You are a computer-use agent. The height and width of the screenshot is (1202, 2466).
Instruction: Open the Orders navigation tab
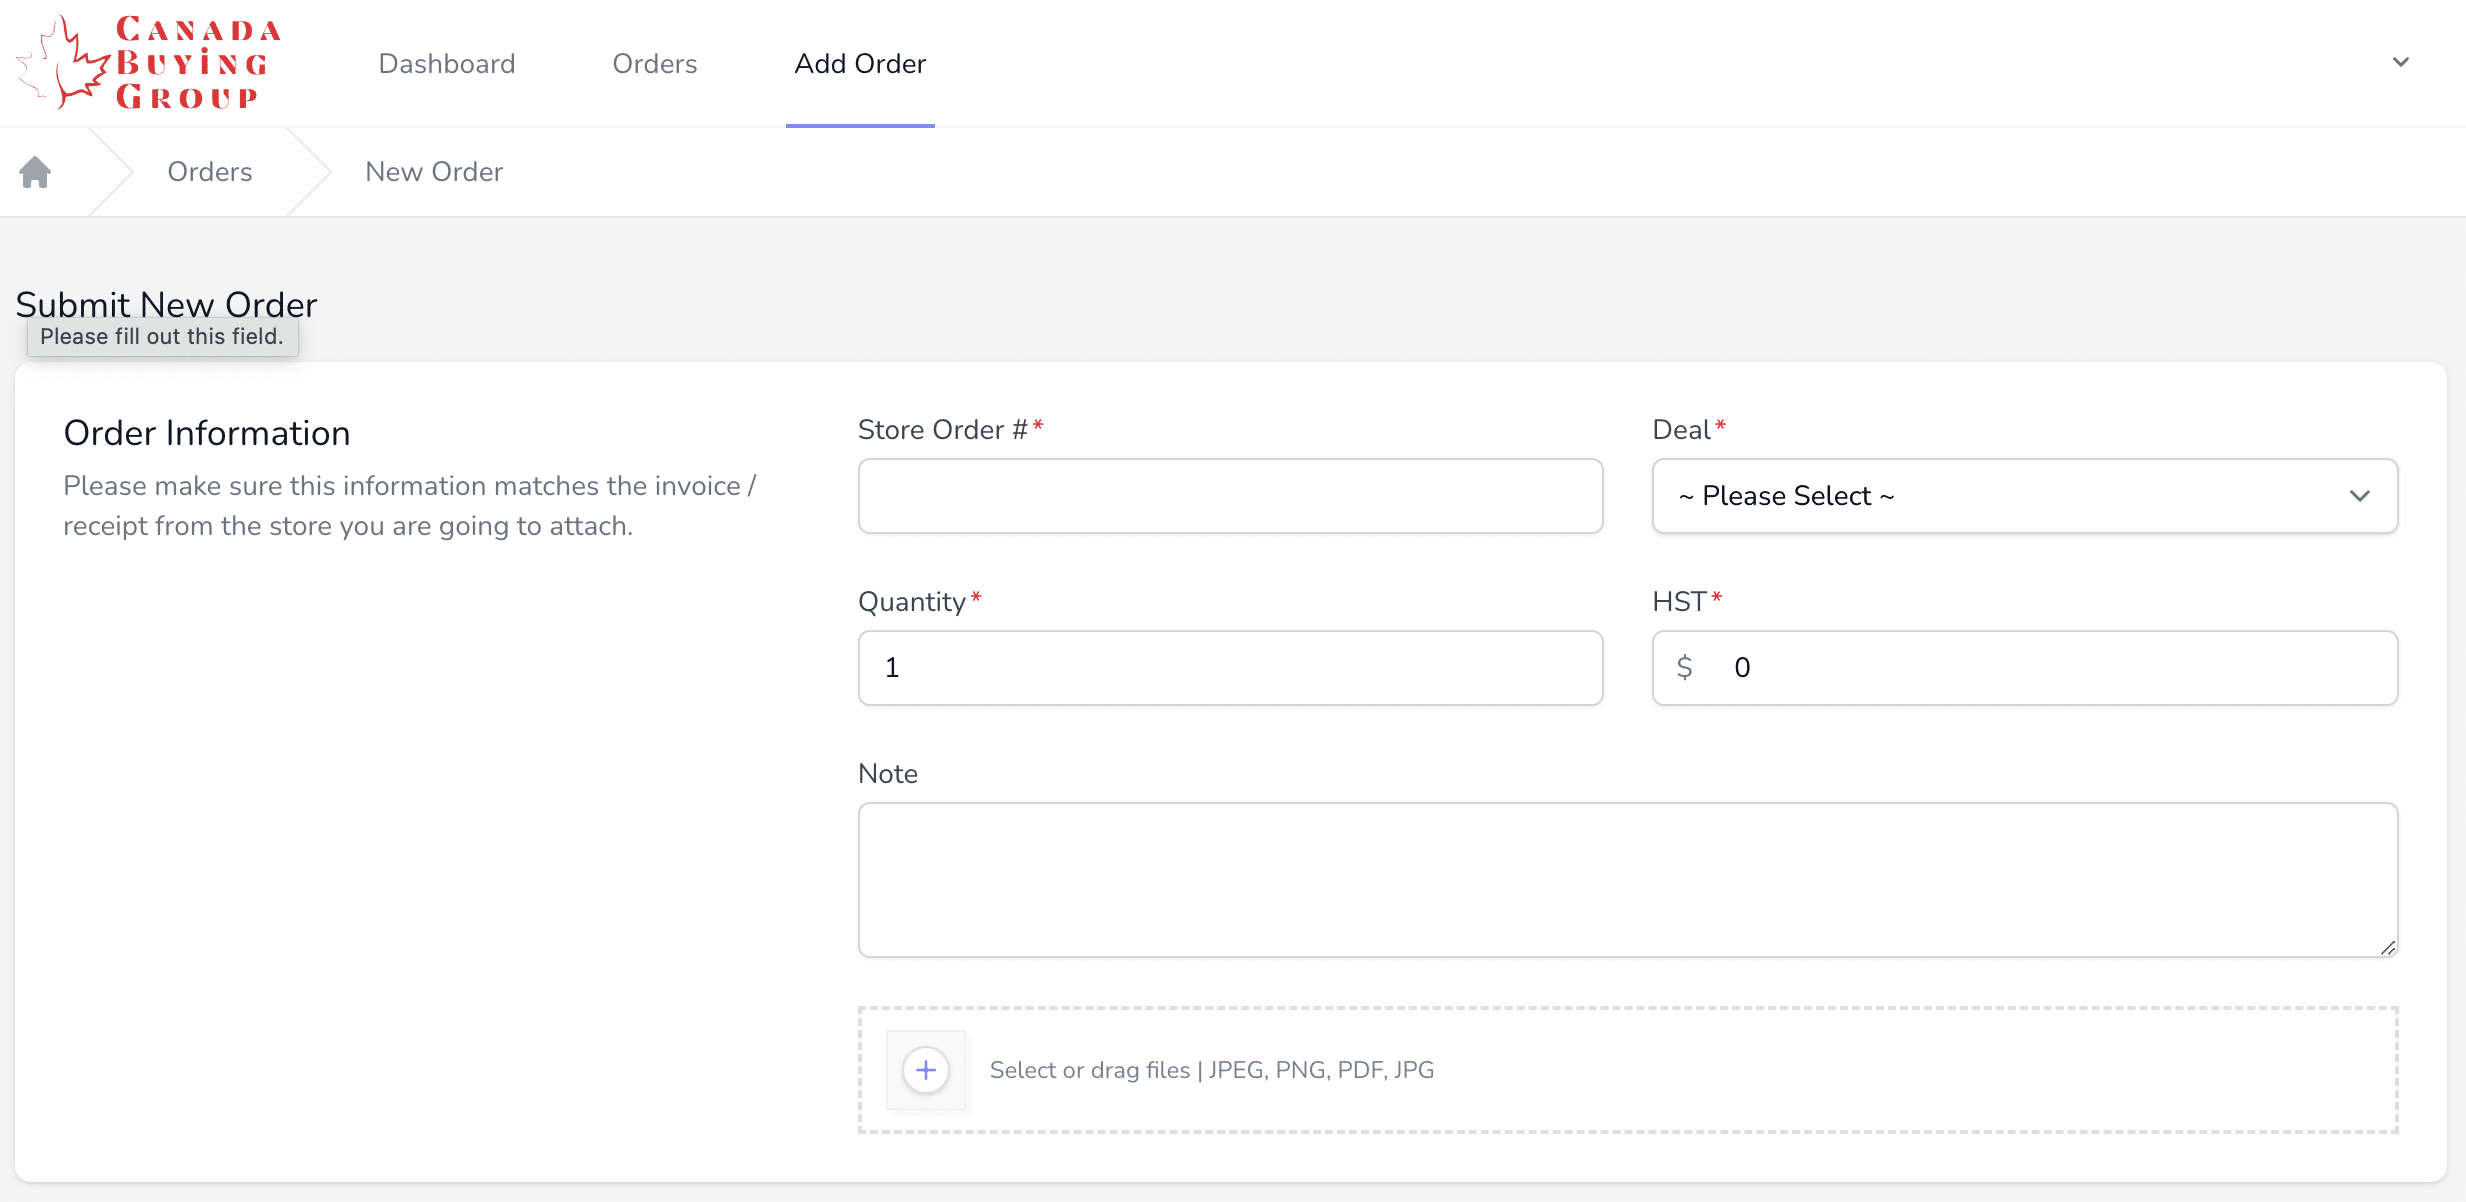[654, 64]
